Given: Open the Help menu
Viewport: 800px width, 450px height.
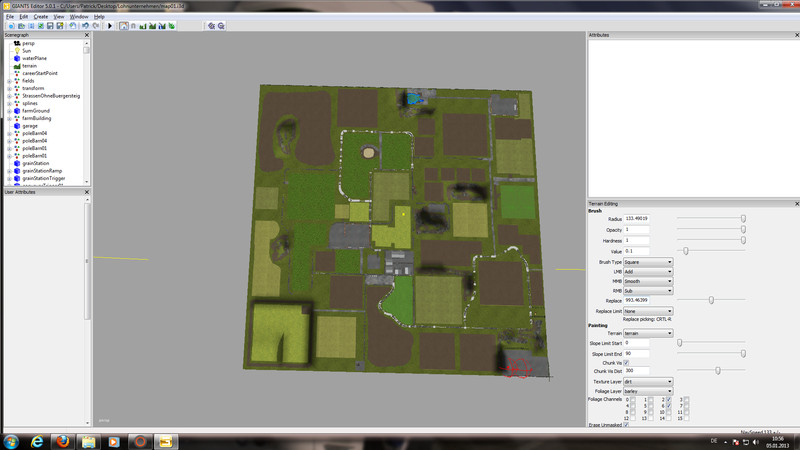Looking at the screenshot, I should click(x=99, y=17).
